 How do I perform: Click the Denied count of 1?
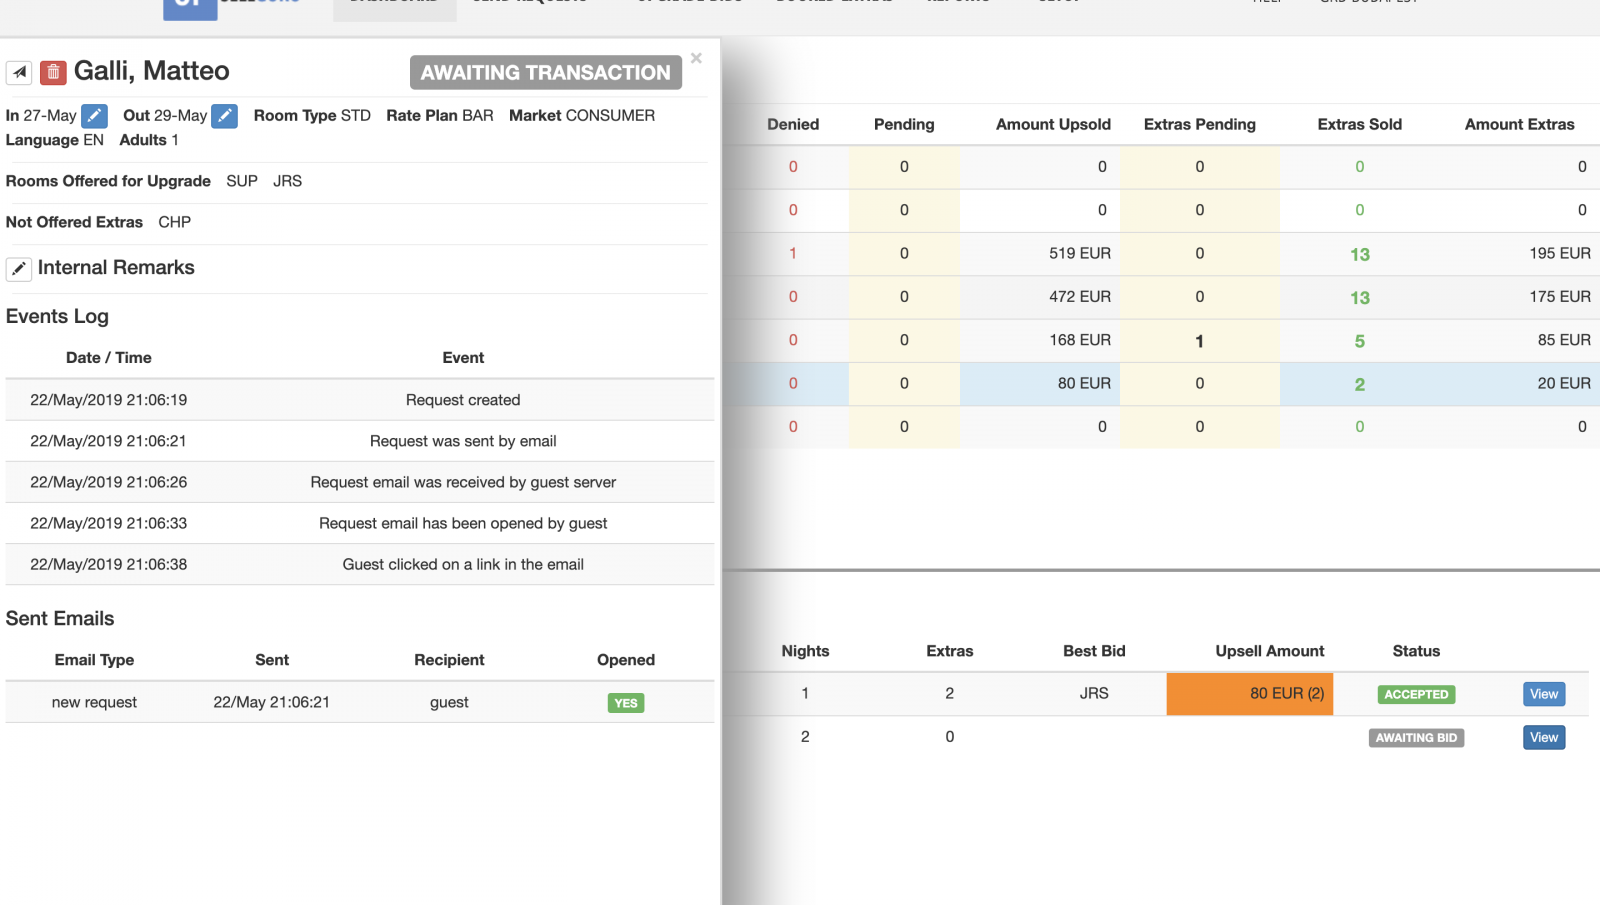click(x=793, y=254)
